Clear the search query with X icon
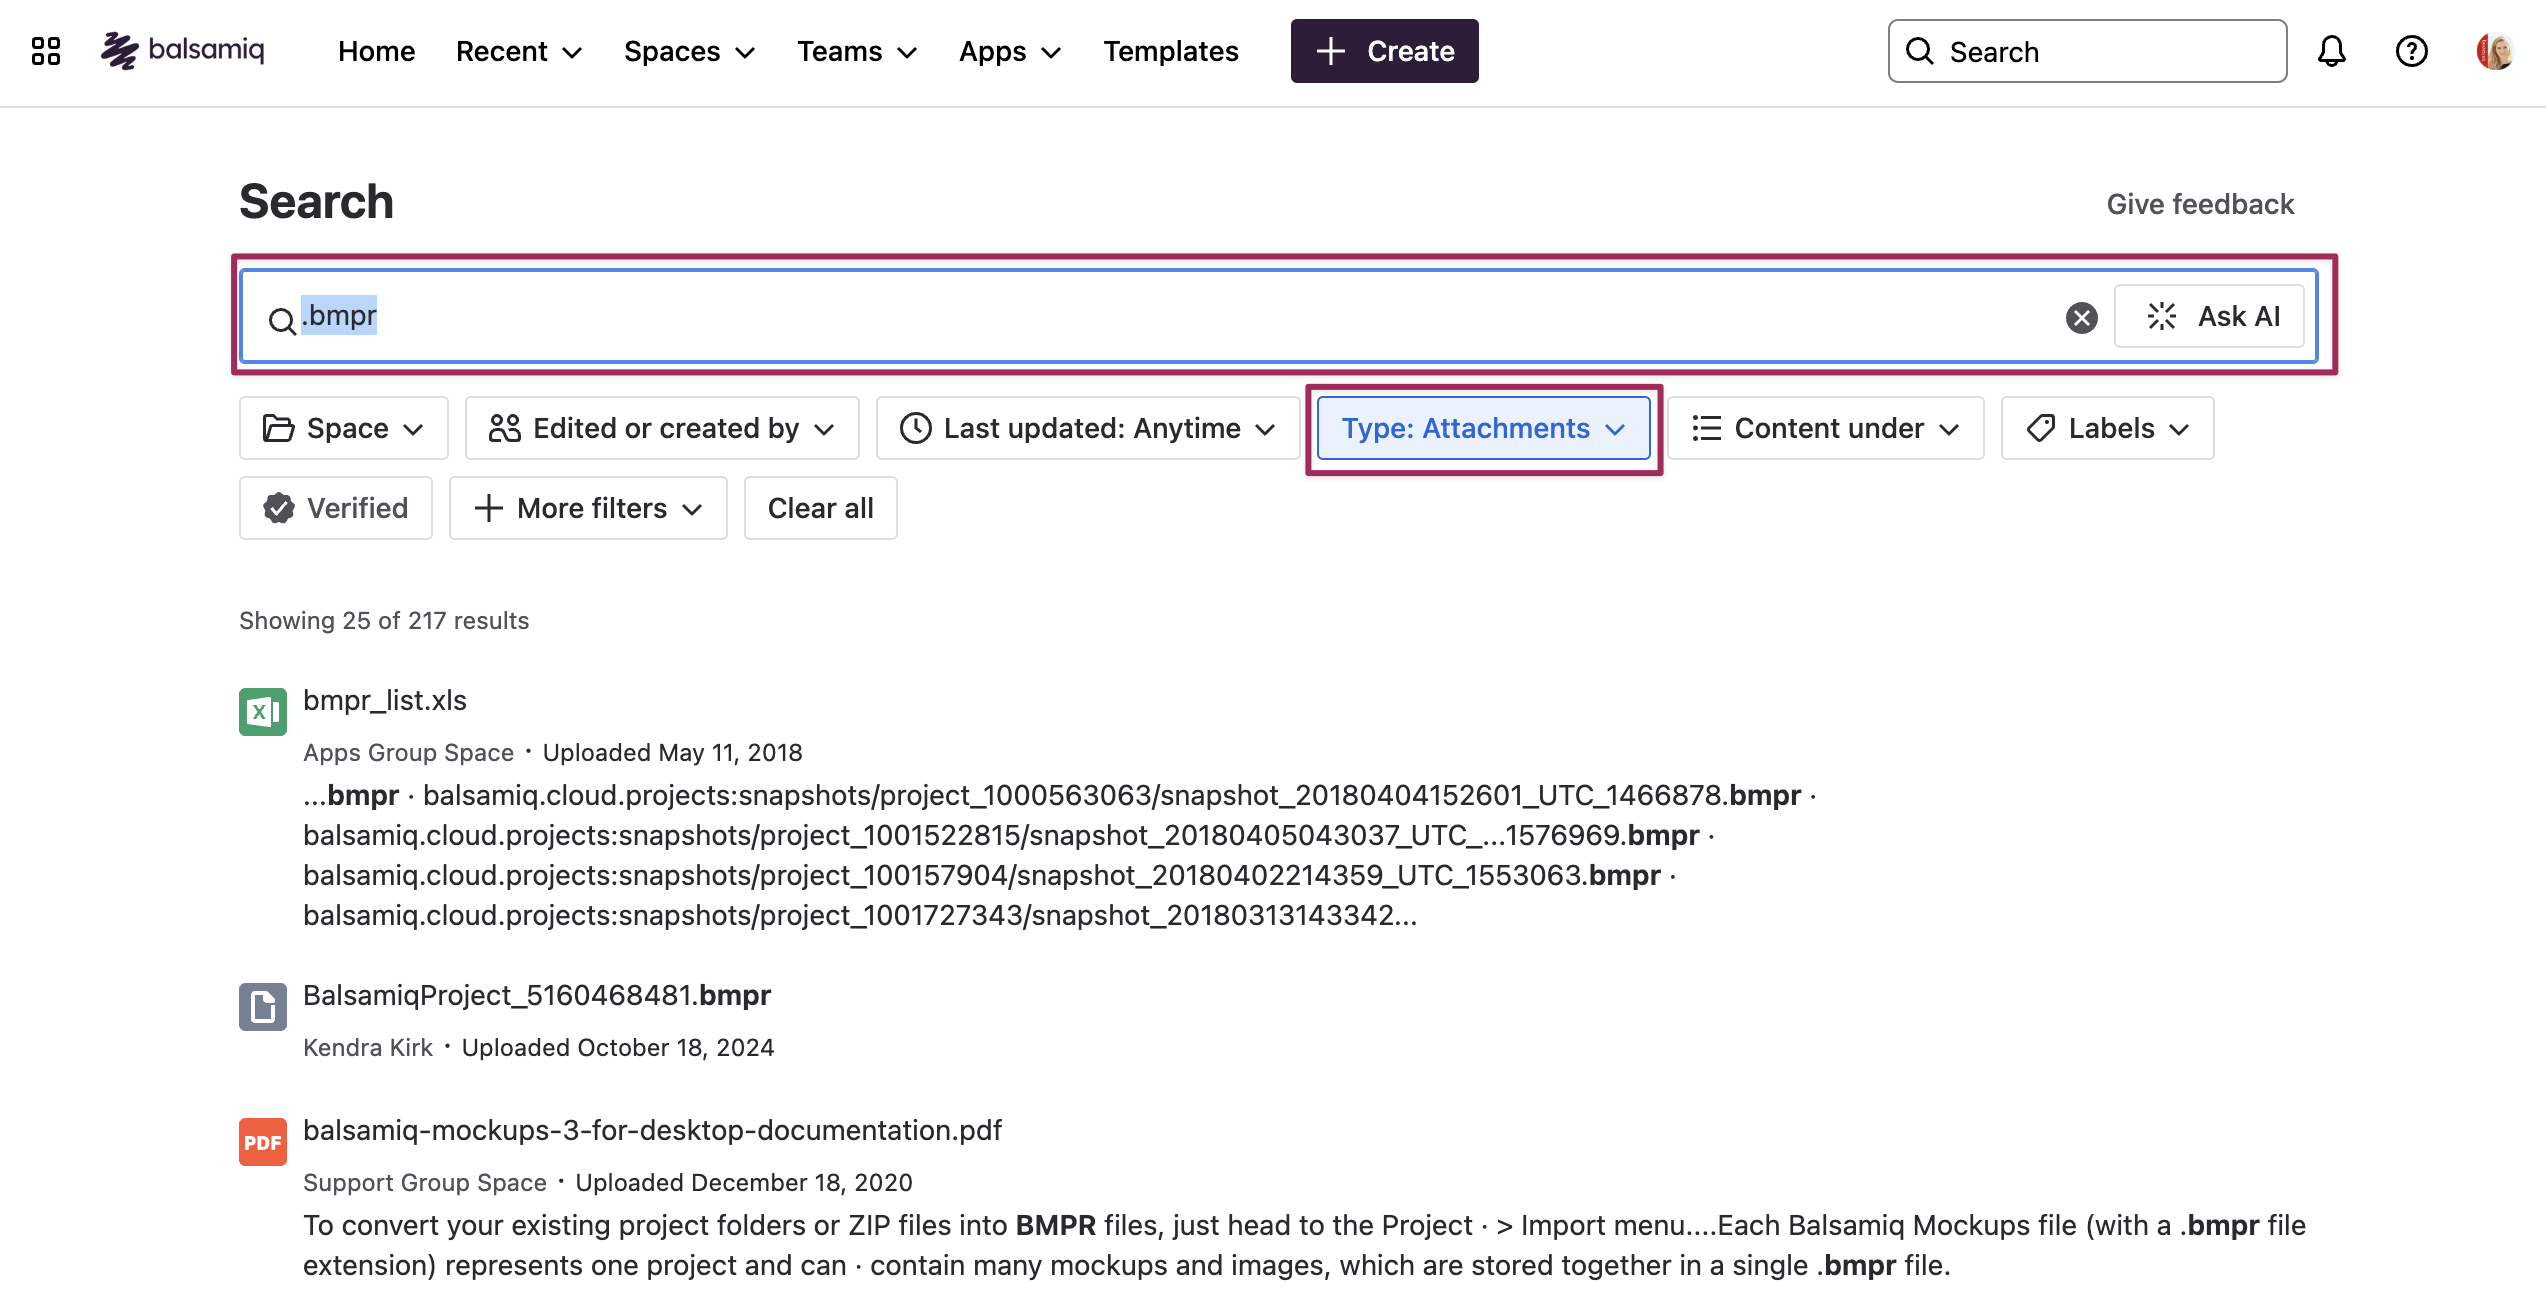Screen dimensions: 2546x1316 (2081, 317)
